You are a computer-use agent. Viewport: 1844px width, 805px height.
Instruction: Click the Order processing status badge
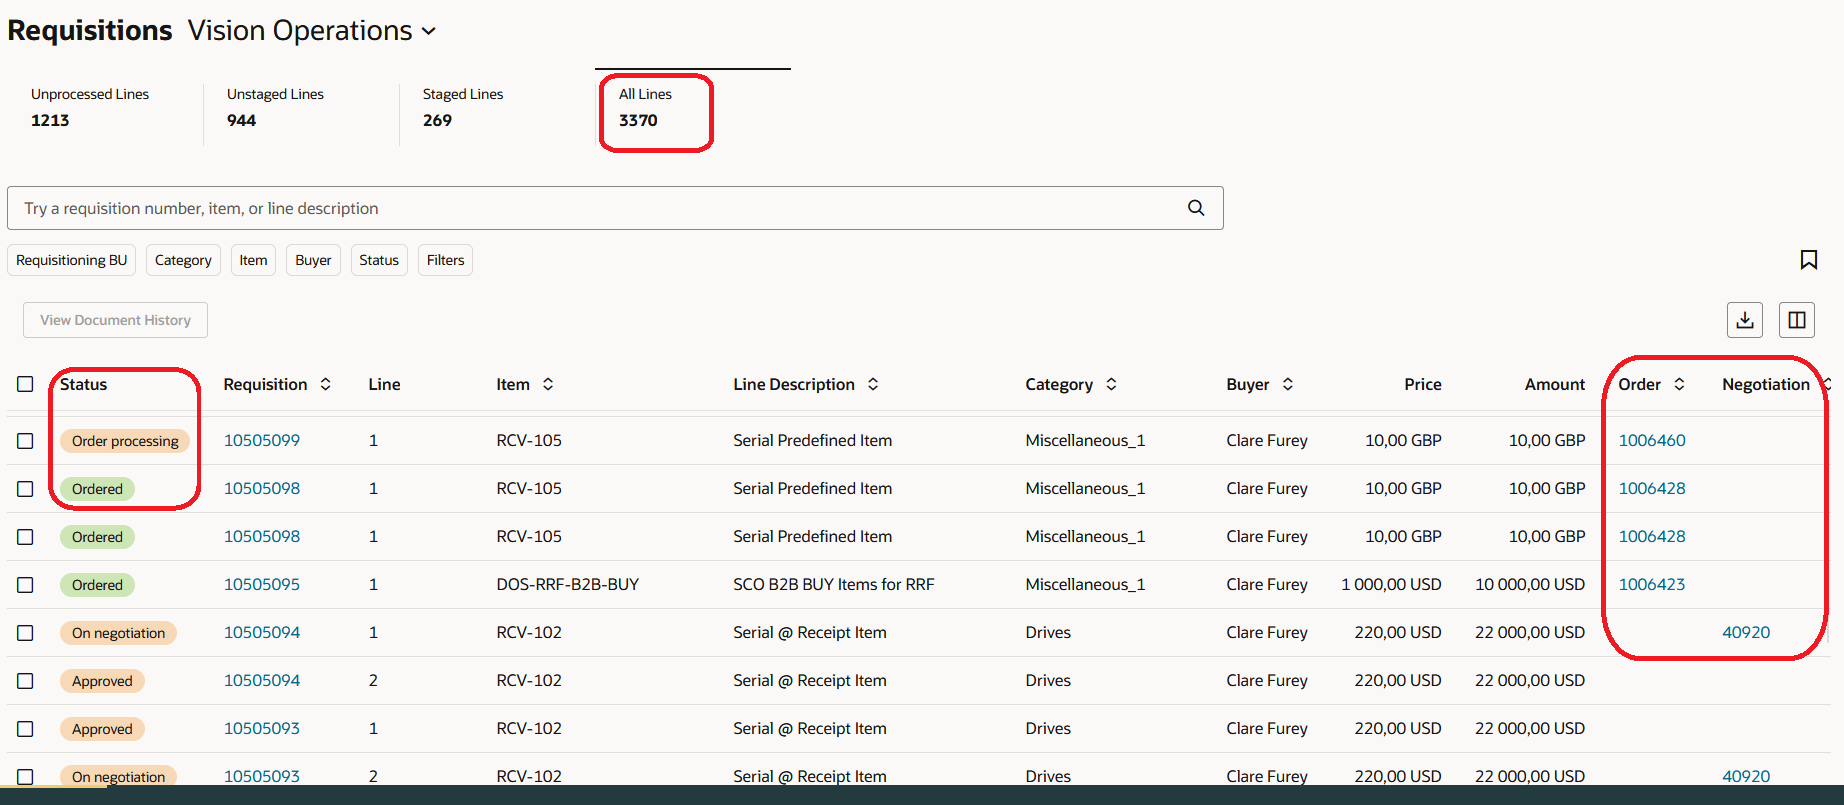[x=125, y=441]
